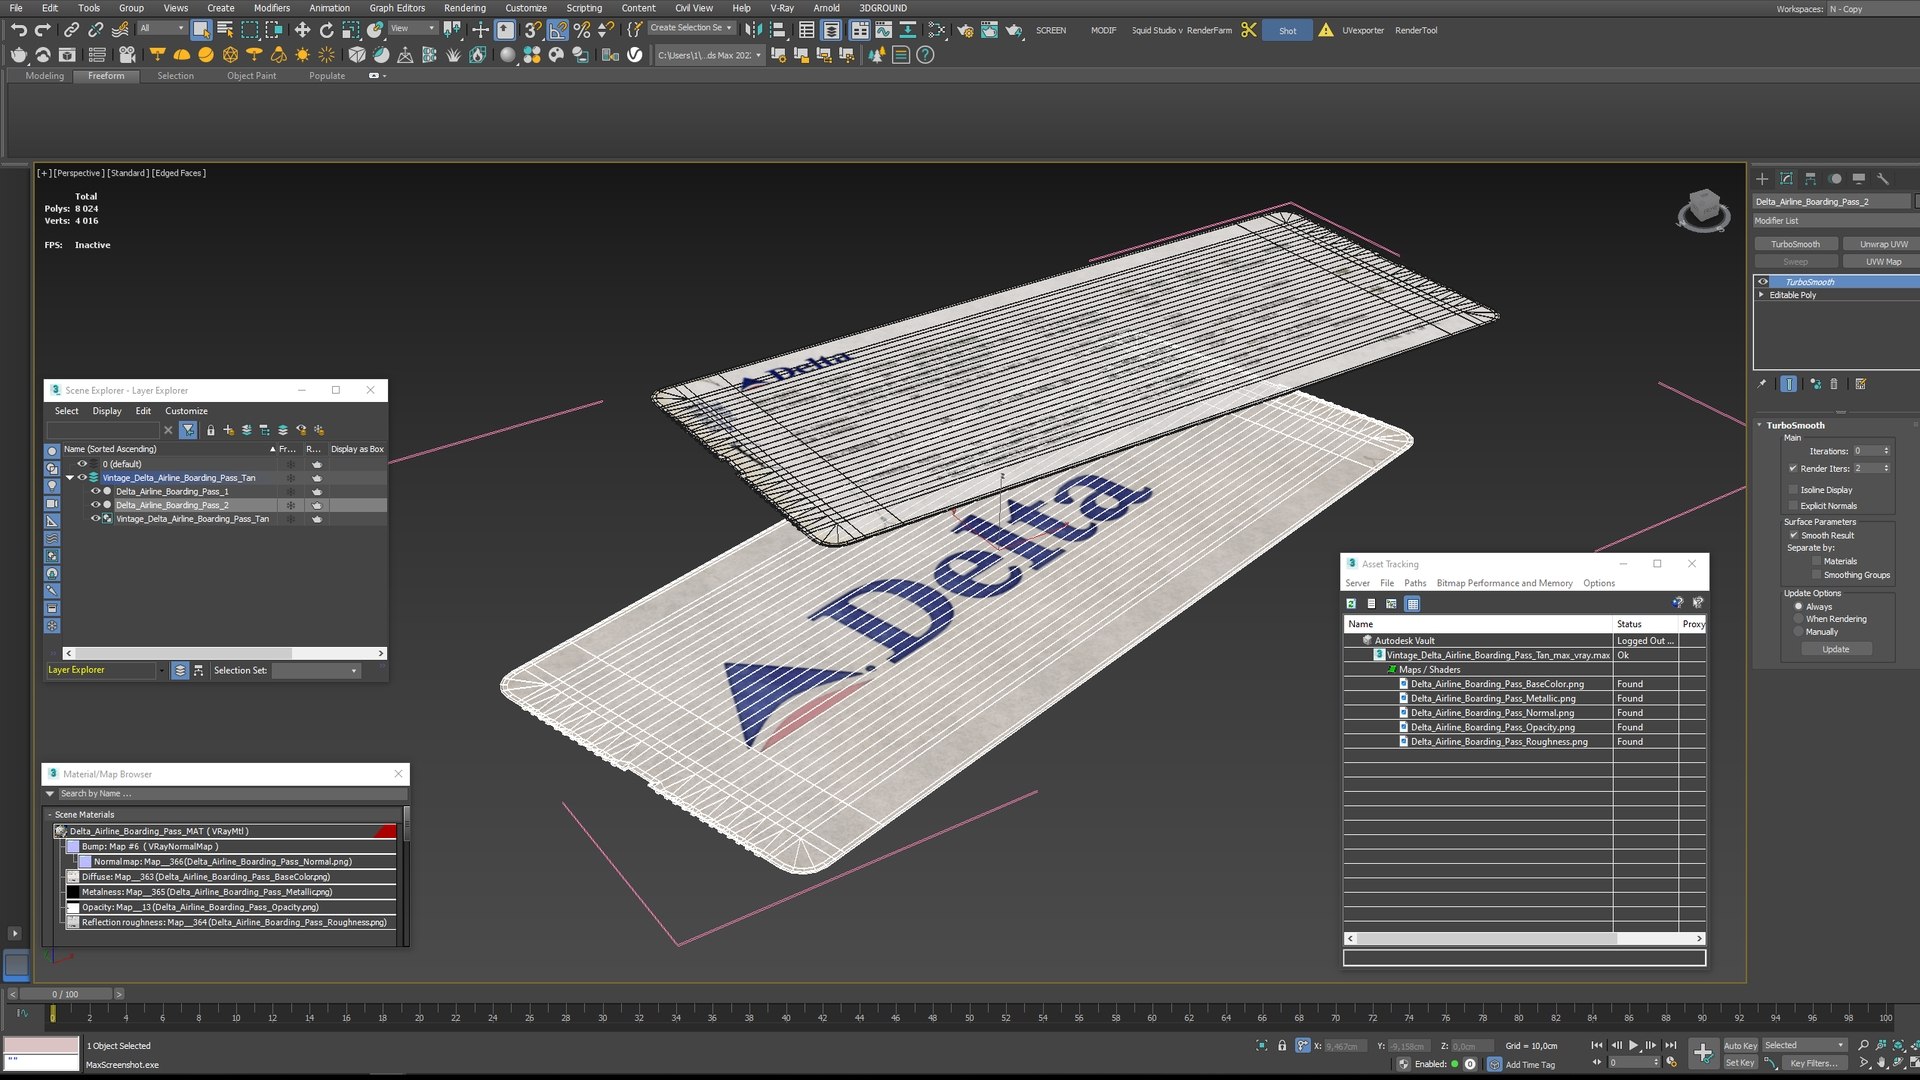Toggle Isoline Display checkbox
This screenshot has width=1920, height=1080.
[x=1793, y=490]
